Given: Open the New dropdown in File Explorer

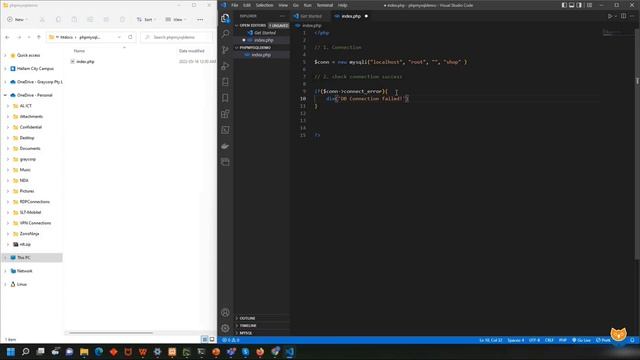Looking at the screenshot, I should [18, 20].
